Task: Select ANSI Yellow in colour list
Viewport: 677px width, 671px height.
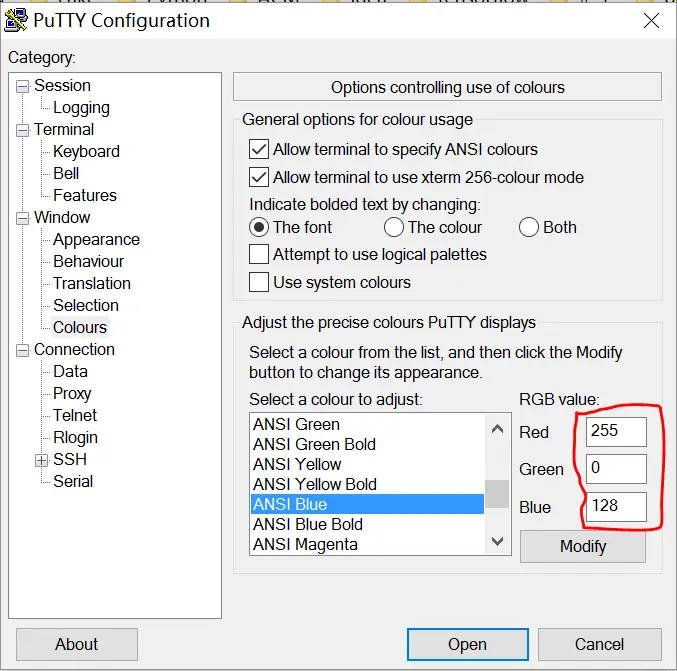Action: (x=367, y=465)
